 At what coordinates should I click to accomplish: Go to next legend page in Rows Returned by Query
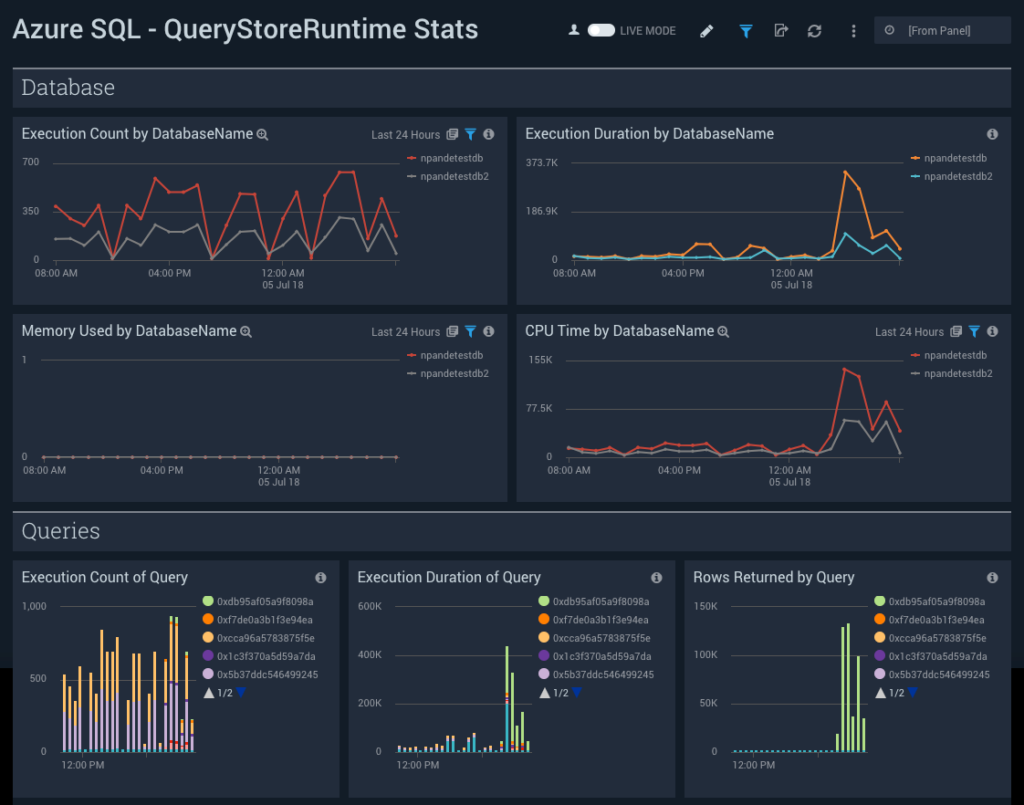coord(912,692)
